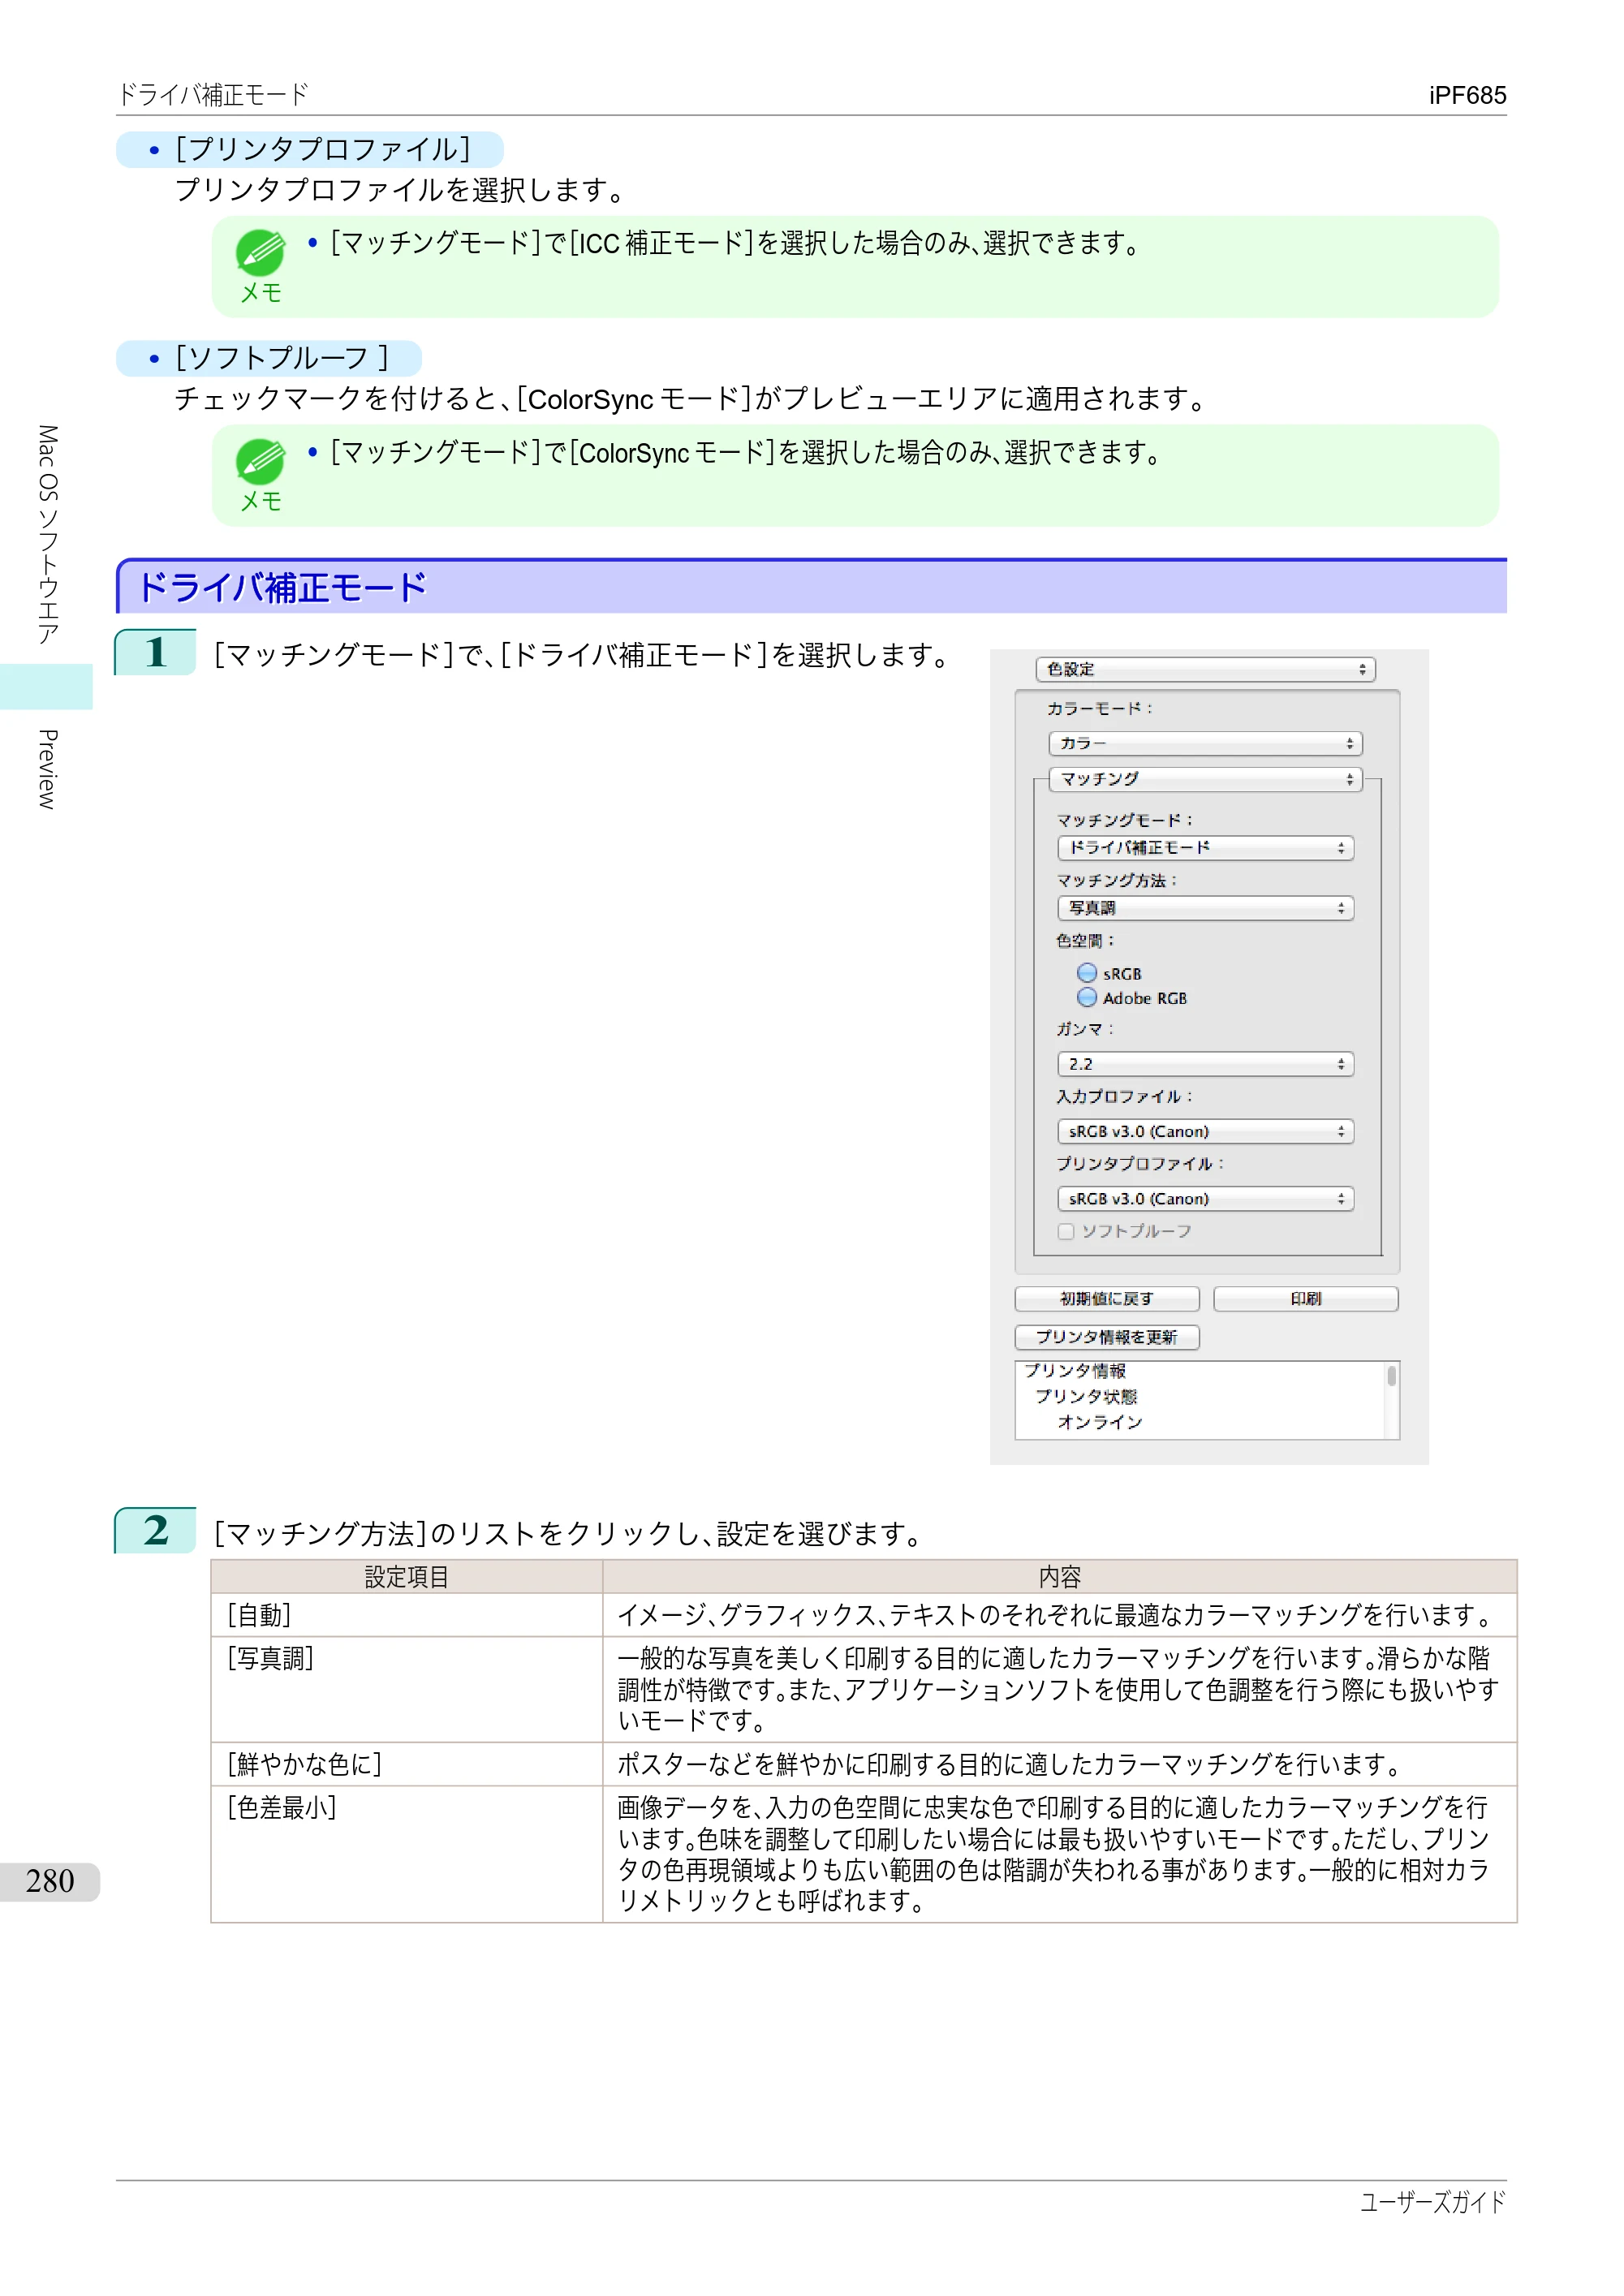The image size is (1624, 2296).
Task: Click the 設定項目 column header
Action: pyautogui.click(x=407, y=1577)
